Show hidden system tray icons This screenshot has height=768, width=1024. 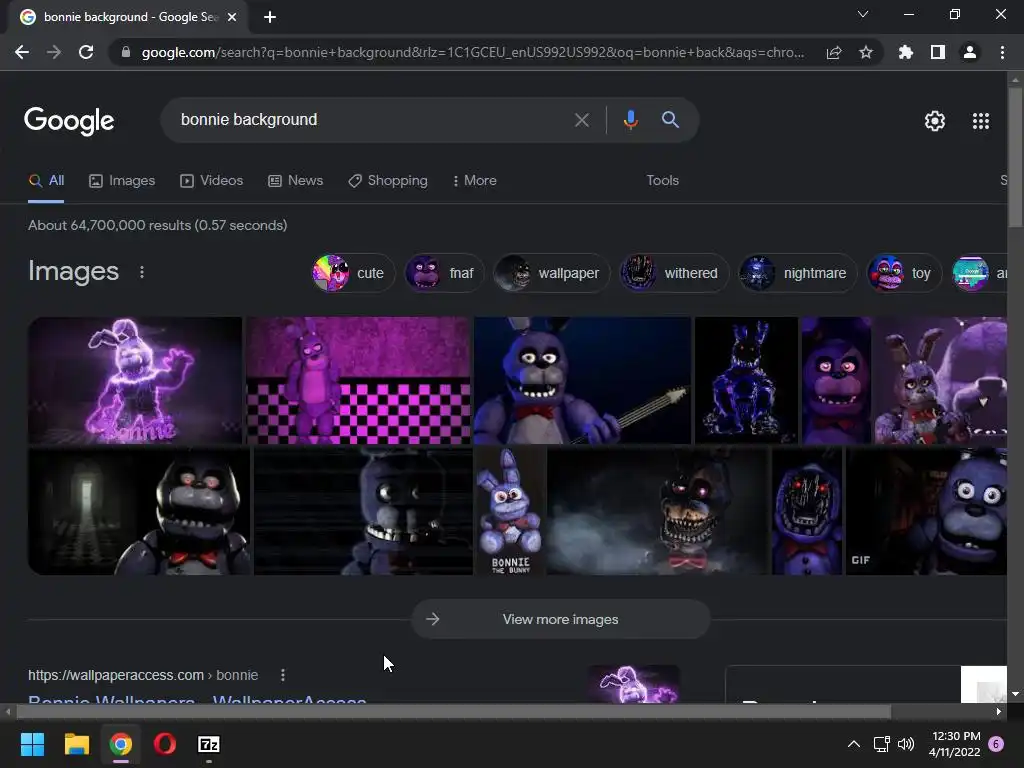(x=854, y=744)
